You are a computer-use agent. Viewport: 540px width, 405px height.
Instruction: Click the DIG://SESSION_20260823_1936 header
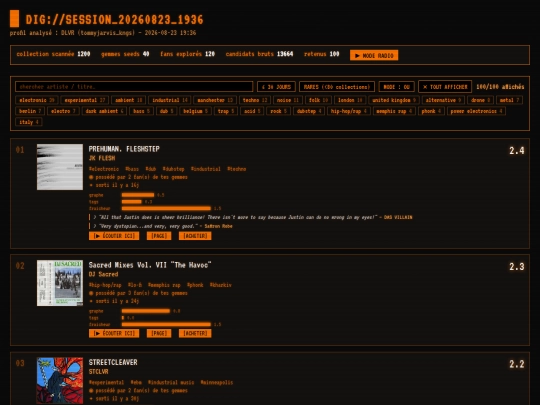(114, 20)
